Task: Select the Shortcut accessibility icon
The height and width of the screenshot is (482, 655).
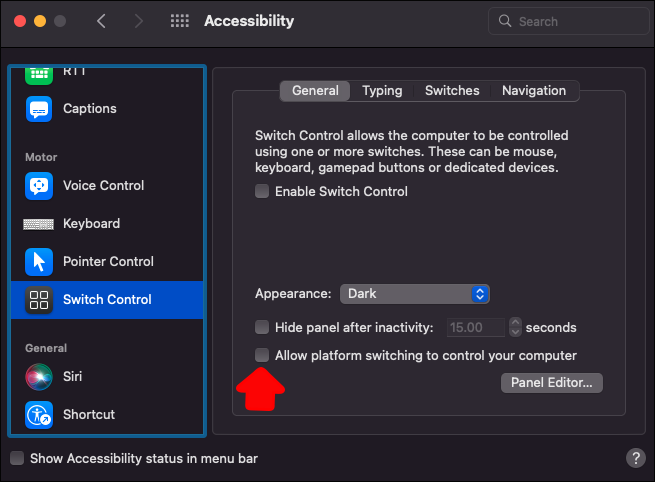Action: pyautogui.click(x=39, y=415)
